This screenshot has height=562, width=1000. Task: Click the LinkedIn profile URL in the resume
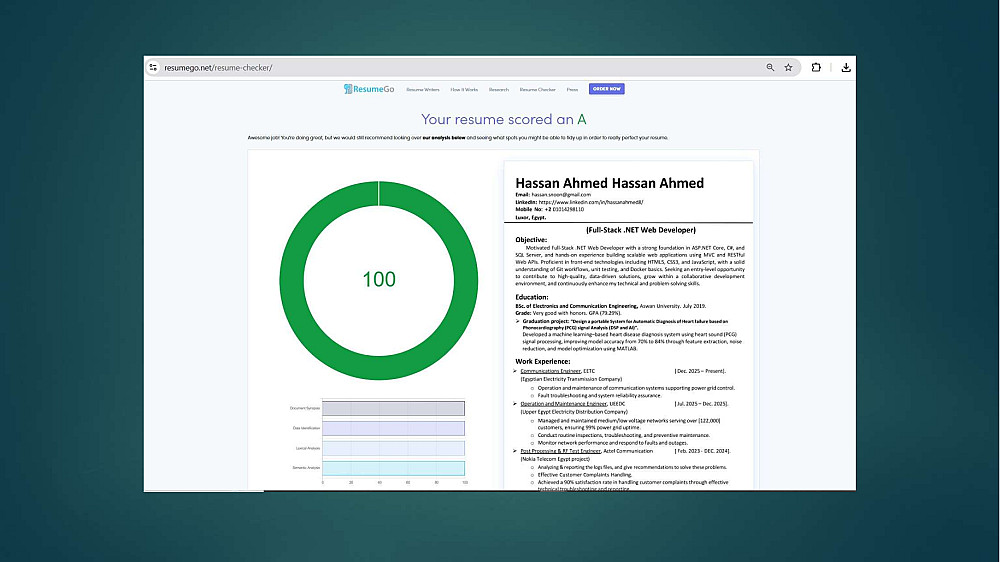pos(591,202)
